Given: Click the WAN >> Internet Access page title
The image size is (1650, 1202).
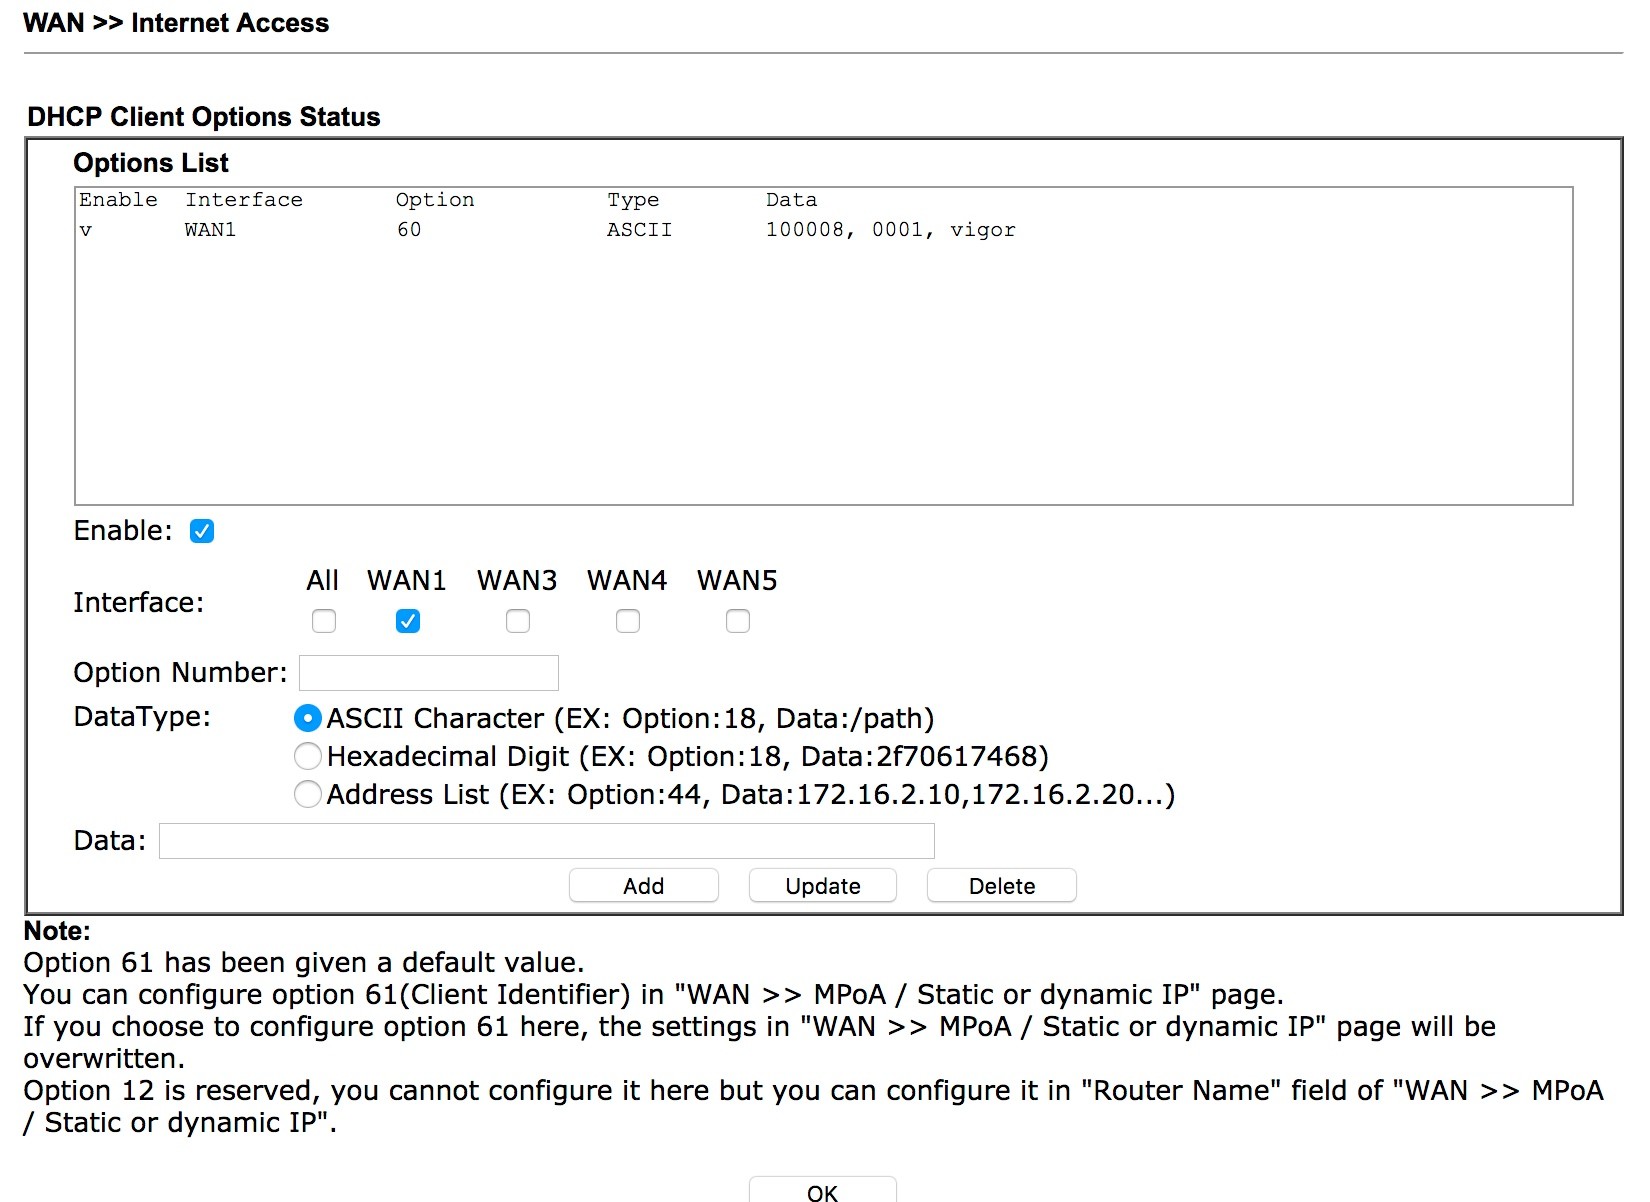Looking at the screenshot, I should pos(176,23).
